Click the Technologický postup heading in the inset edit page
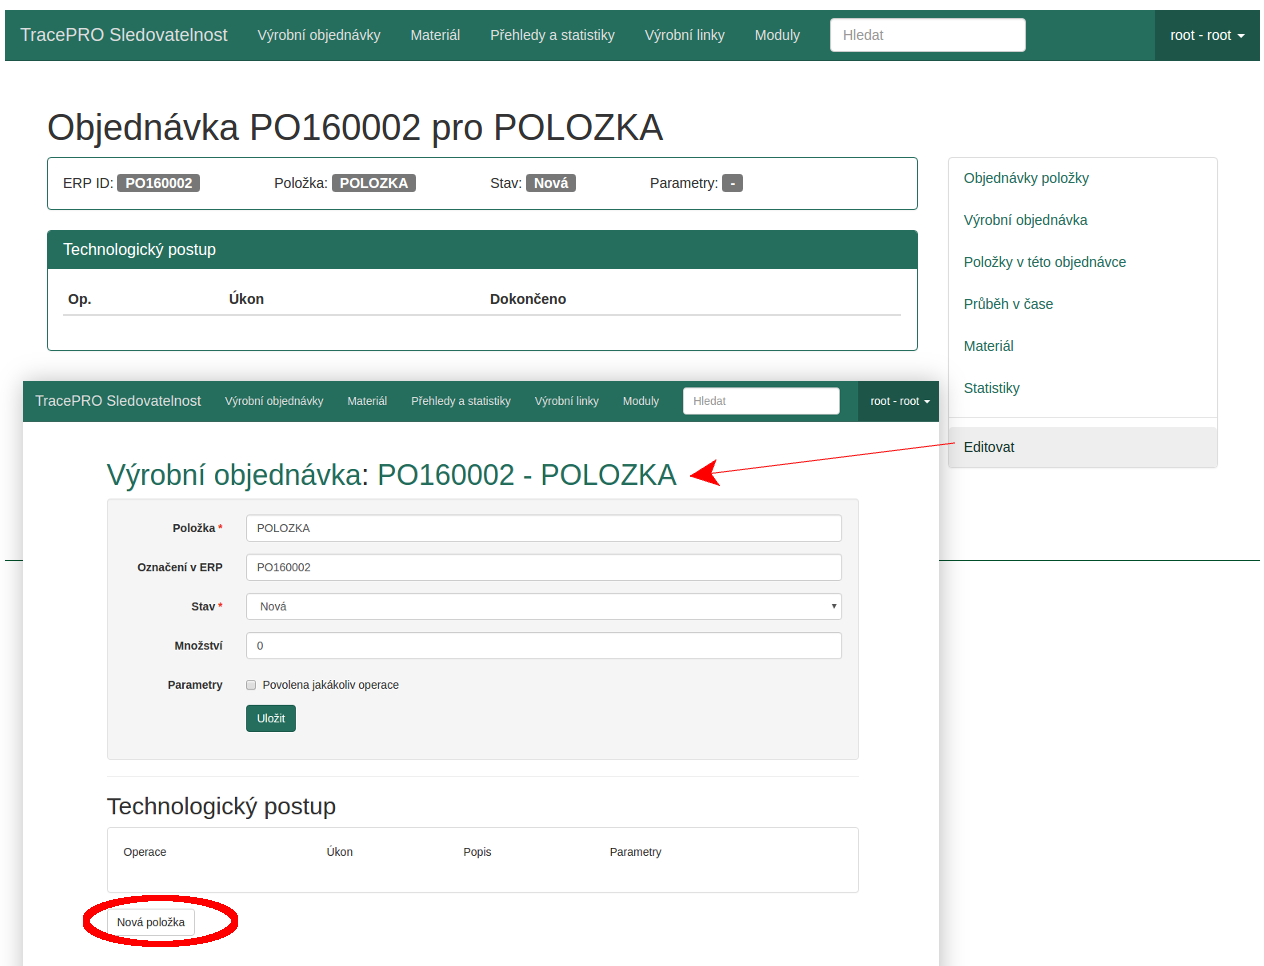 [221, 806]
